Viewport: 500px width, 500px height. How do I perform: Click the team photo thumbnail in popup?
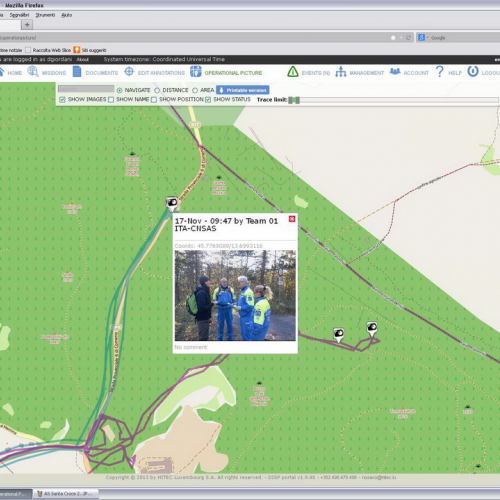point(235,295)
